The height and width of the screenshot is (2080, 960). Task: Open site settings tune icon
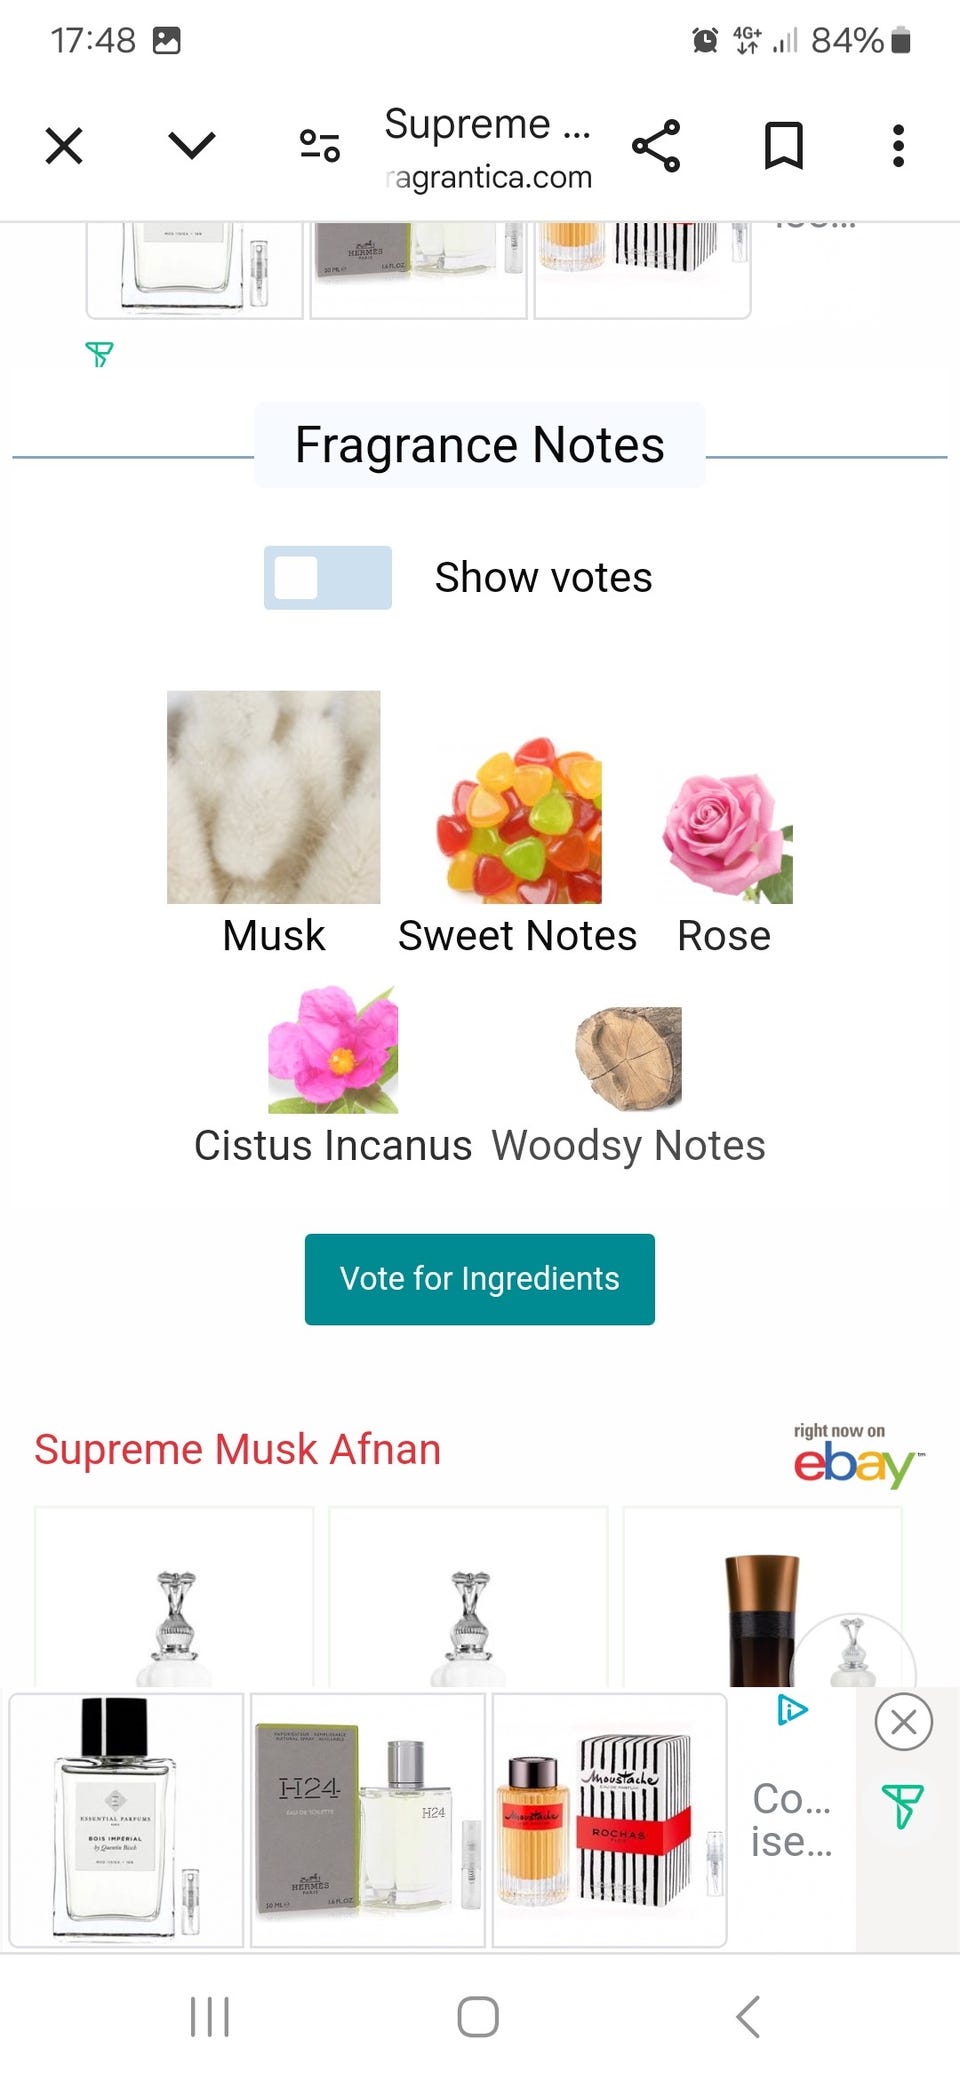(320, 146)
